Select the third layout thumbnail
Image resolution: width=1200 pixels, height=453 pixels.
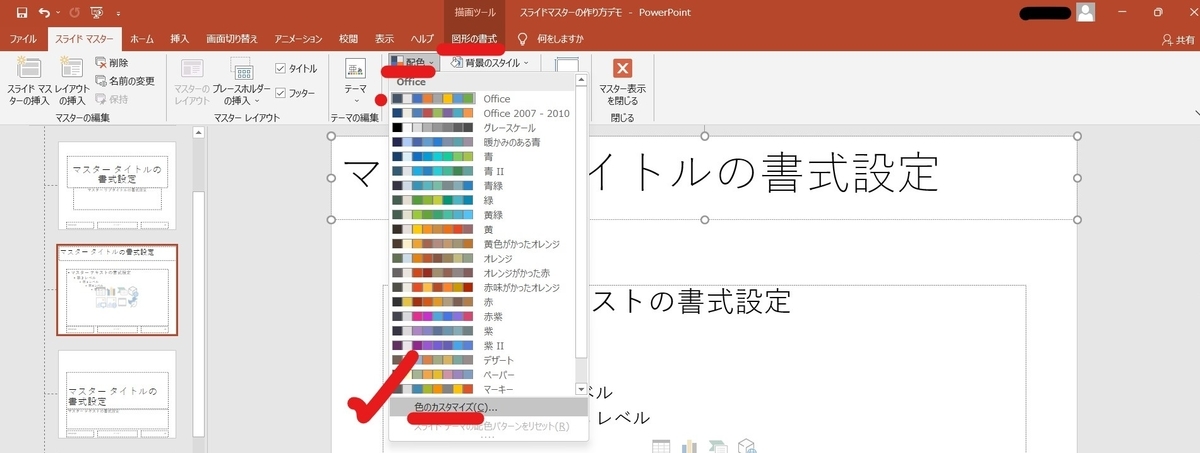pos(118,394)
